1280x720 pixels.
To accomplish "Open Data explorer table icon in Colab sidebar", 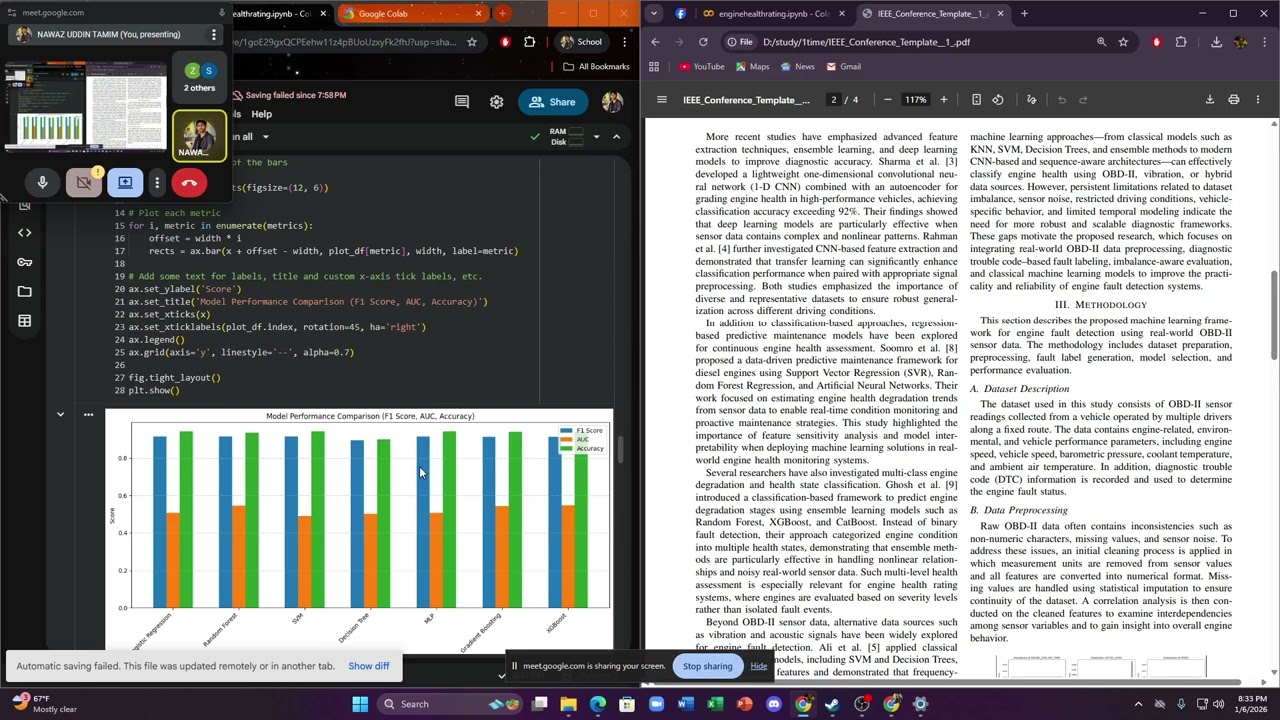I will (25, 321).
